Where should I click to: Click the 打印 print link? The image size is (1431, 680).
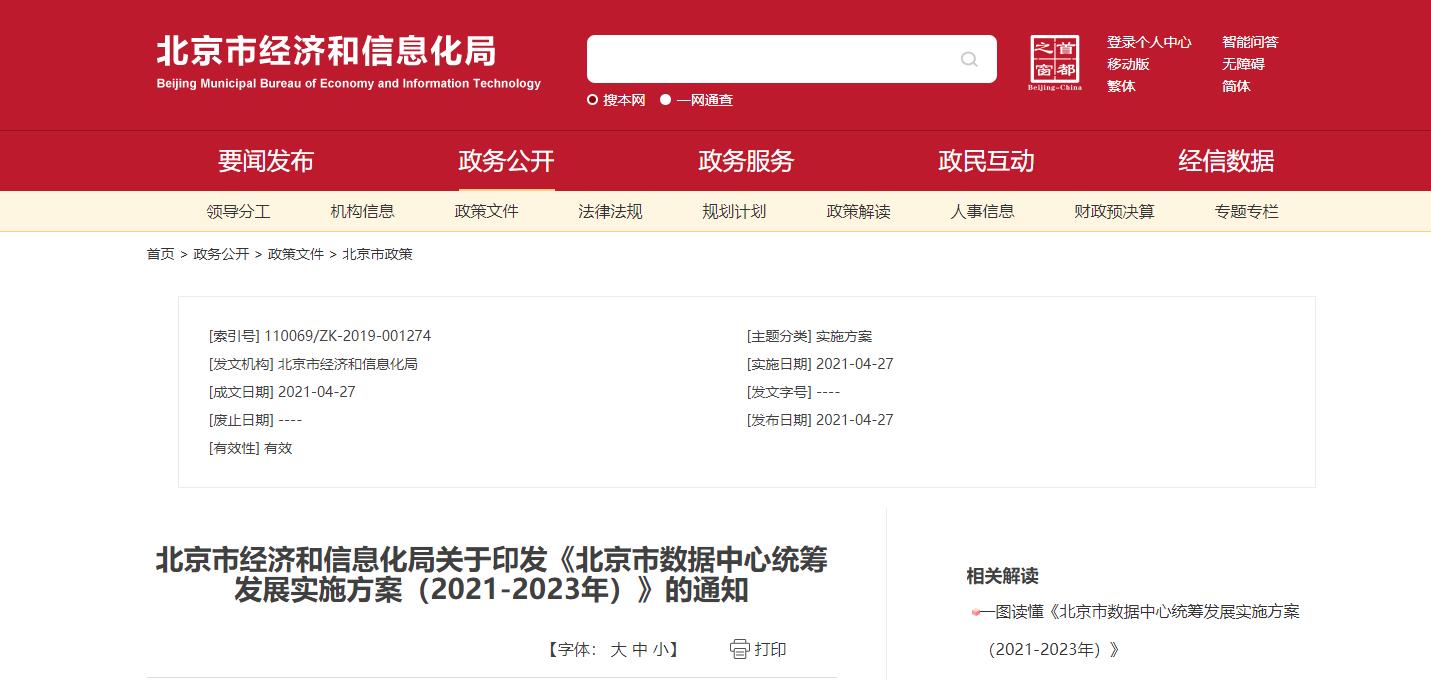pos(770,650)
